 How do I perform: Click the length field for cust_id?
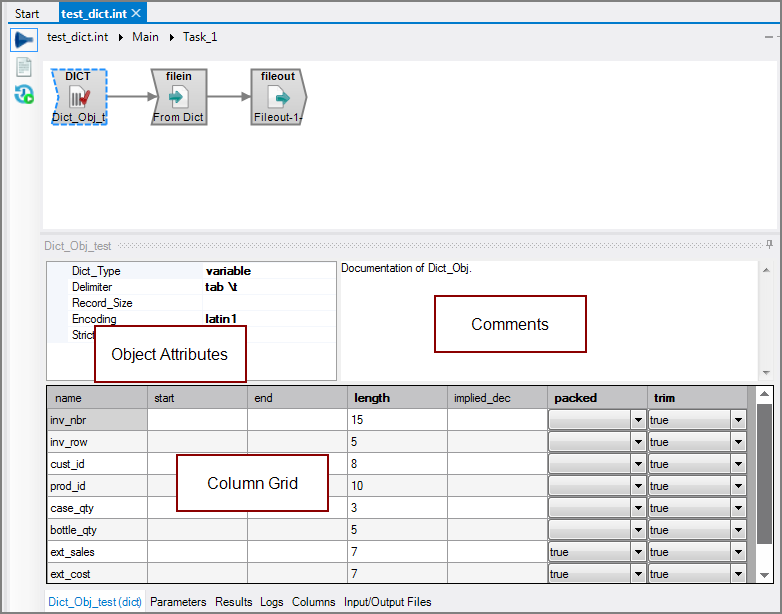396,464
